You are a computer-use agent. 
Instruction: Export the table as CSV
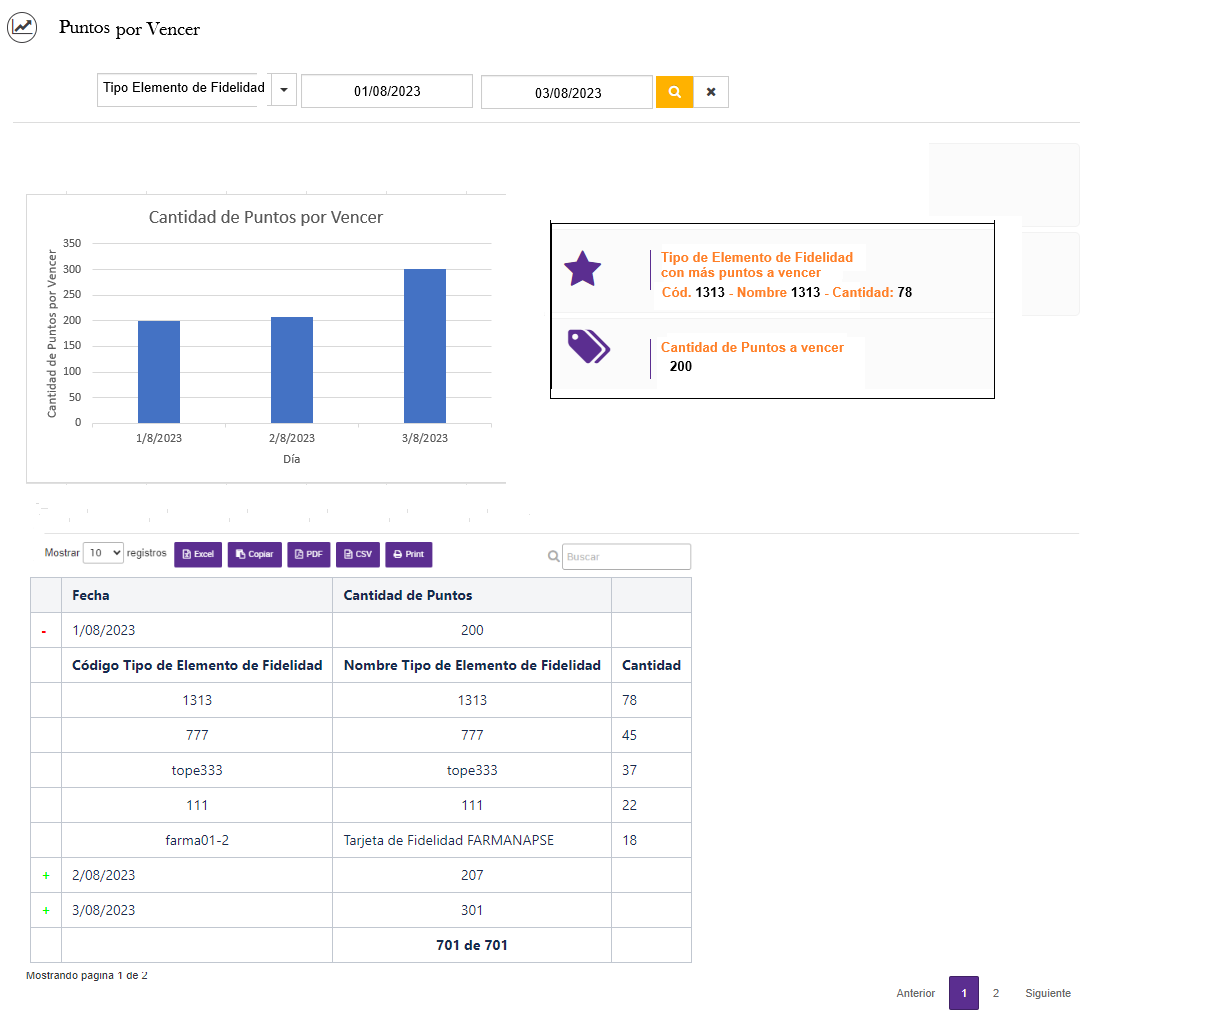tap(358, 554)
